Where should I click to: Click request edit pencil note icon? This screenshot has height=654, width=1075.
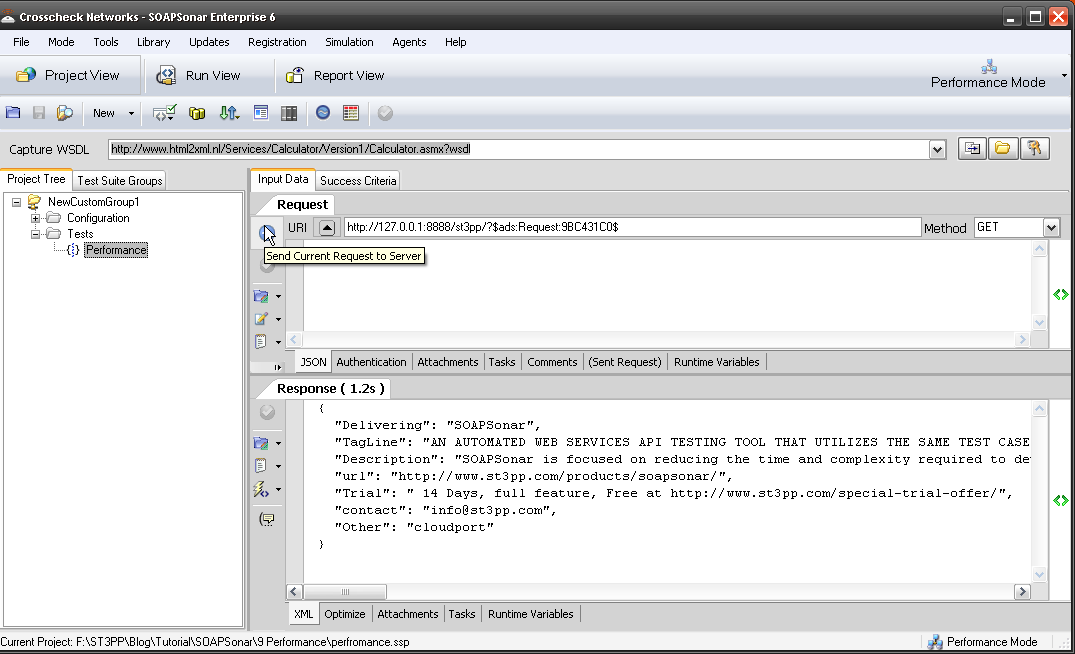click(261, 319)
